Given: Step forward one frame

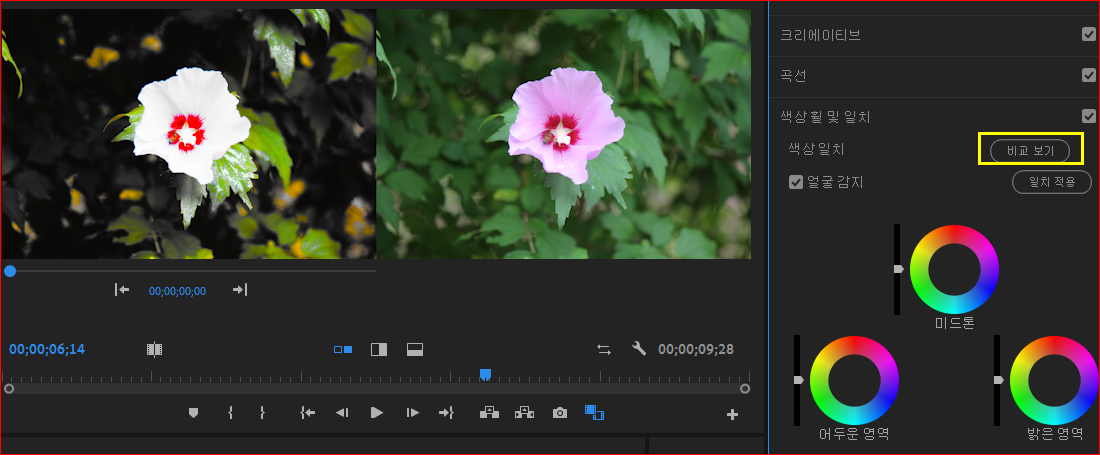Looking at the screenshot, I should [x=413, y=413].
